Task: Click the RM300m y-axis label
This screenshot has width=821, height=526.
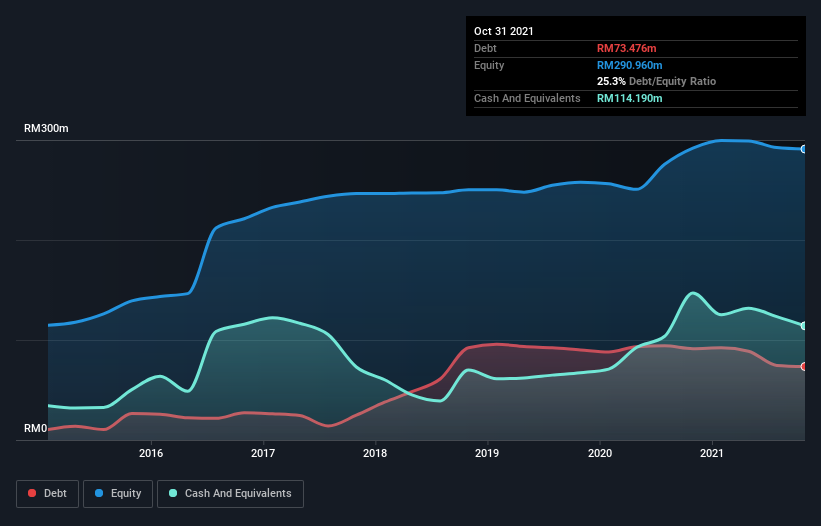Action: [x=46, y=128]
